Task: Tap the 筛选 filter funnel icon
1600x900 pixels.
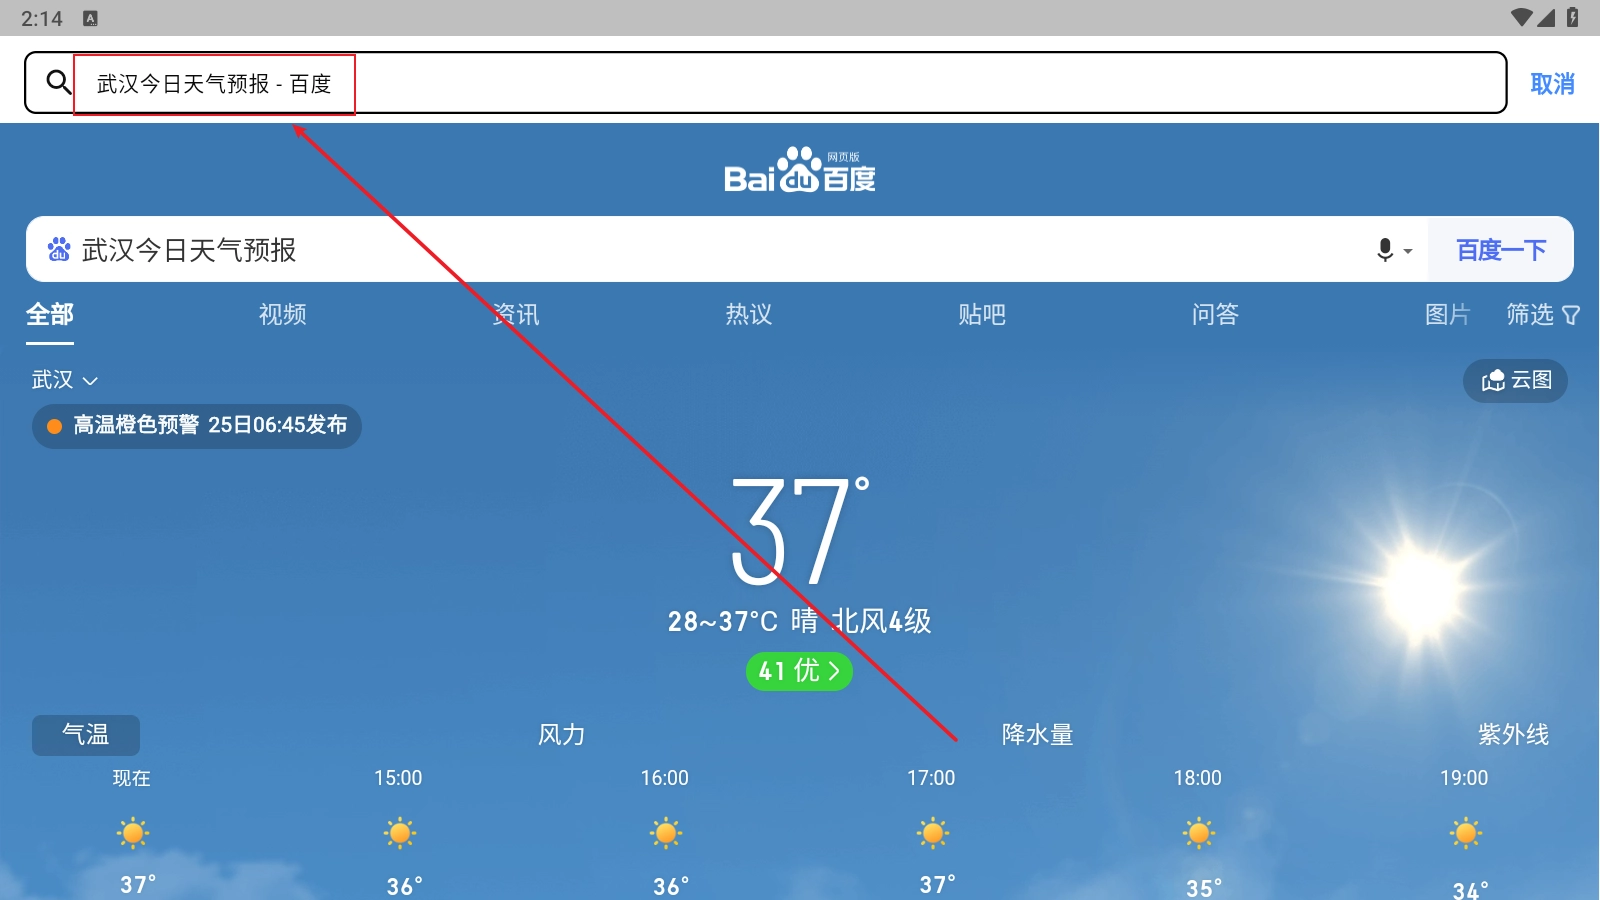Action: click(x=1571, y=315)
